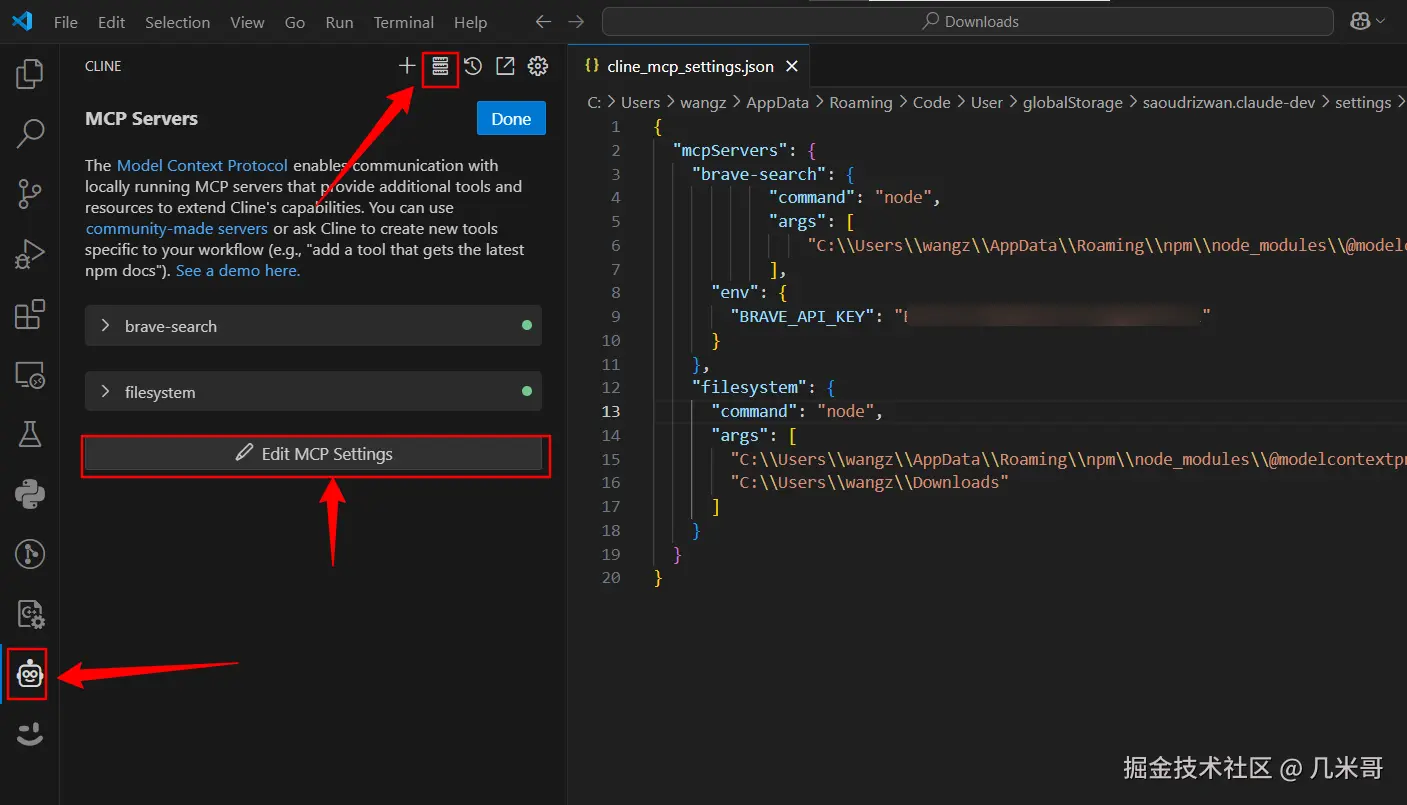Open Cline task history icon

tap(473, 66)
